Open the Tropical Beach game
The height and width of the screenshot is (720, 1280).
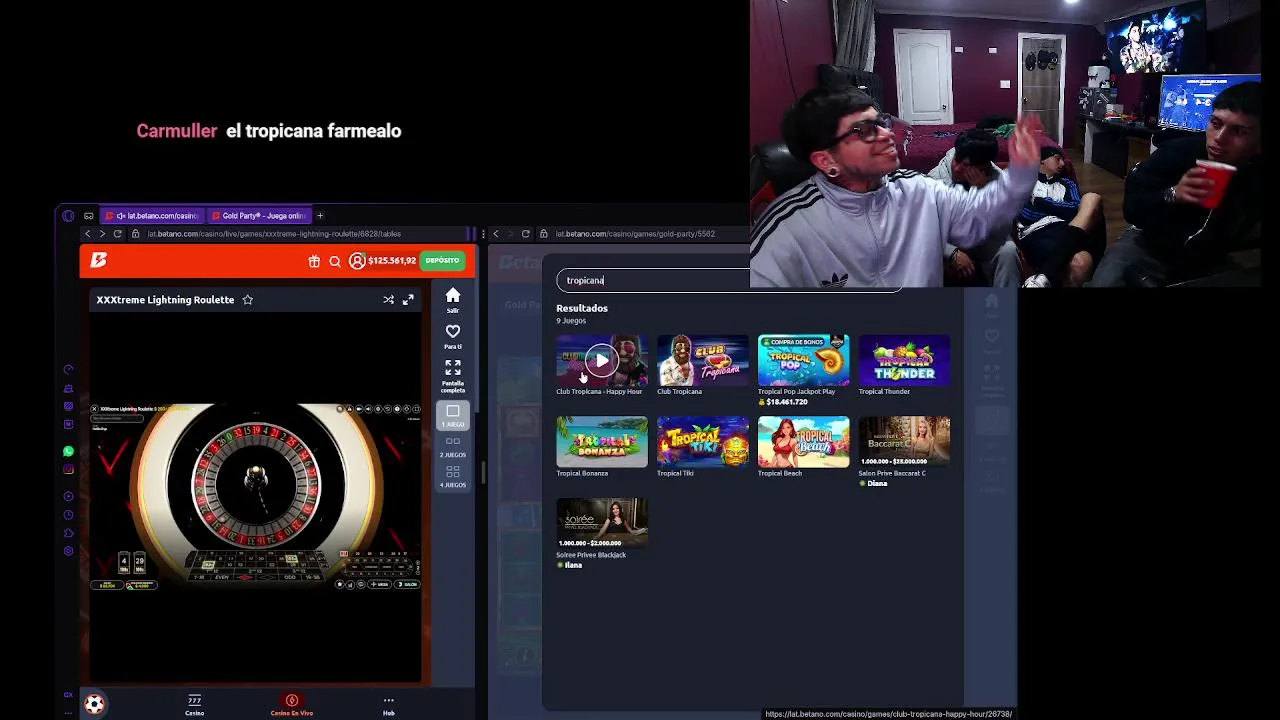(803, 442)
